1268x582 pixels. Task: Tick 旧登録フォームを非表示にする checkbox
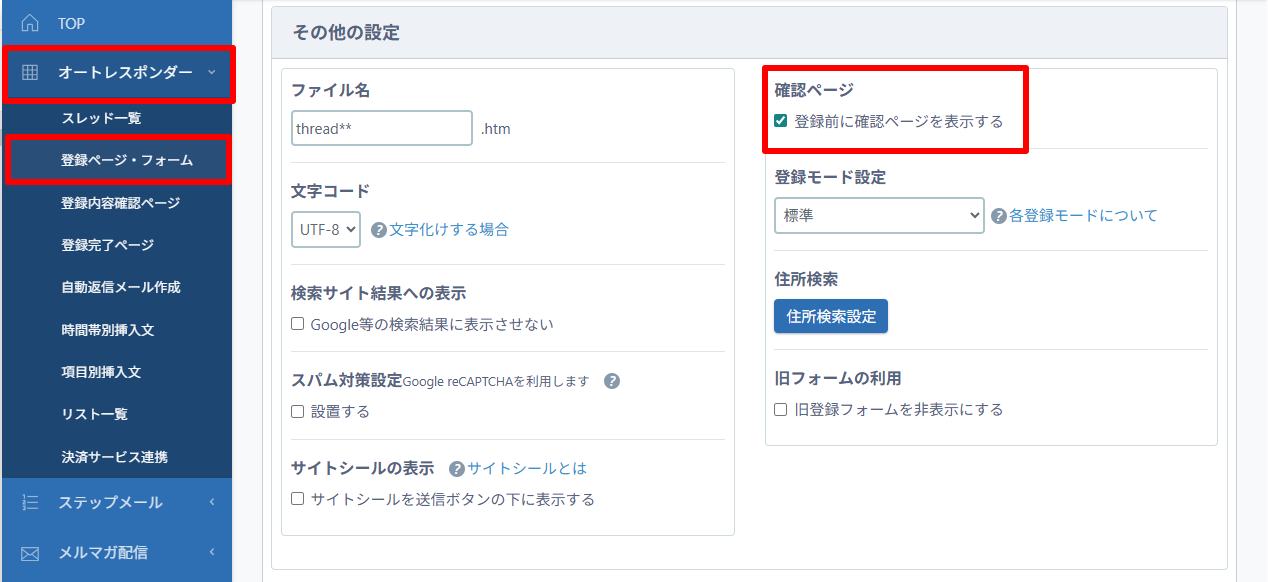pos(781,409)
